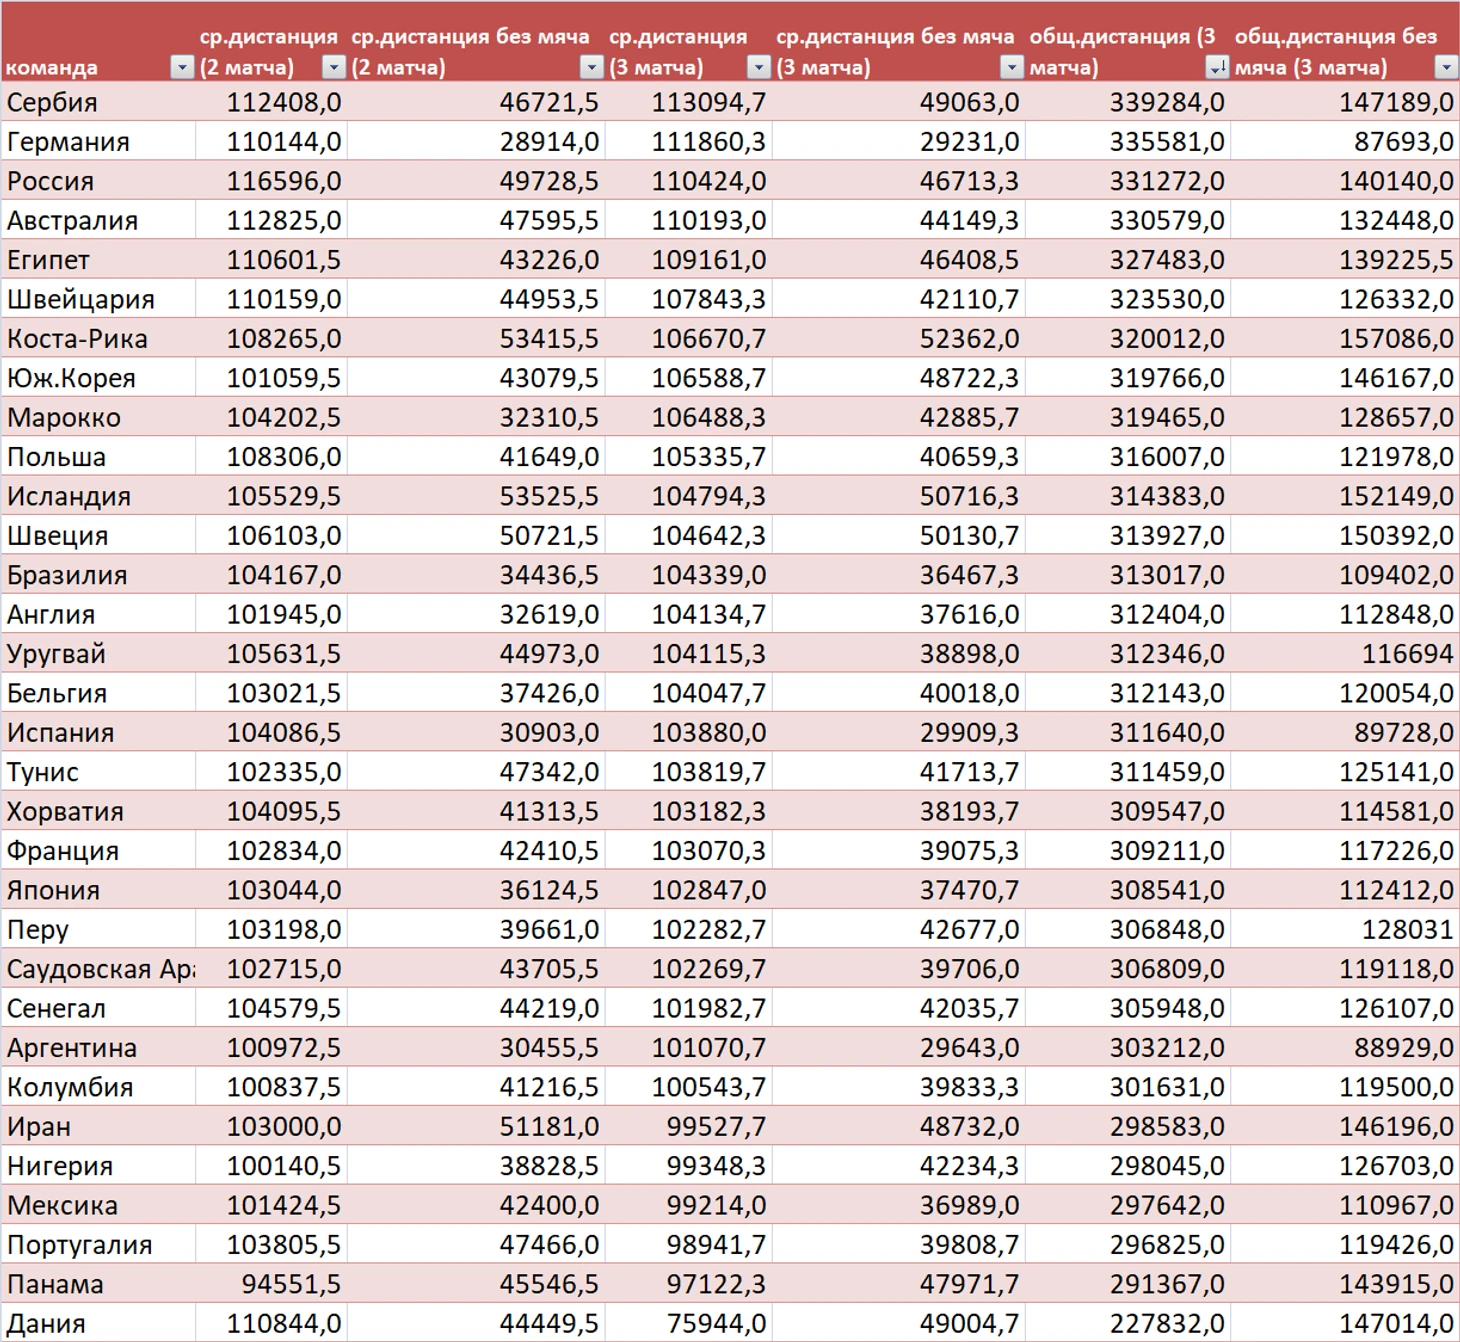Select the Тунис team cell
The width and height of the screenshot is (1460, 1342).
(98, 772)
